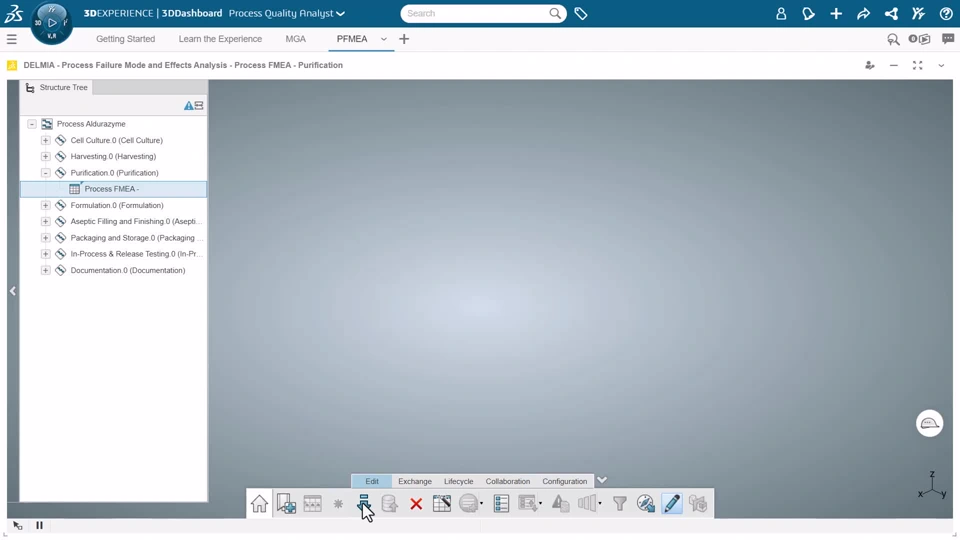Open the notifications bell icon
The image size is (960, 540).
(x=808, y=13)
